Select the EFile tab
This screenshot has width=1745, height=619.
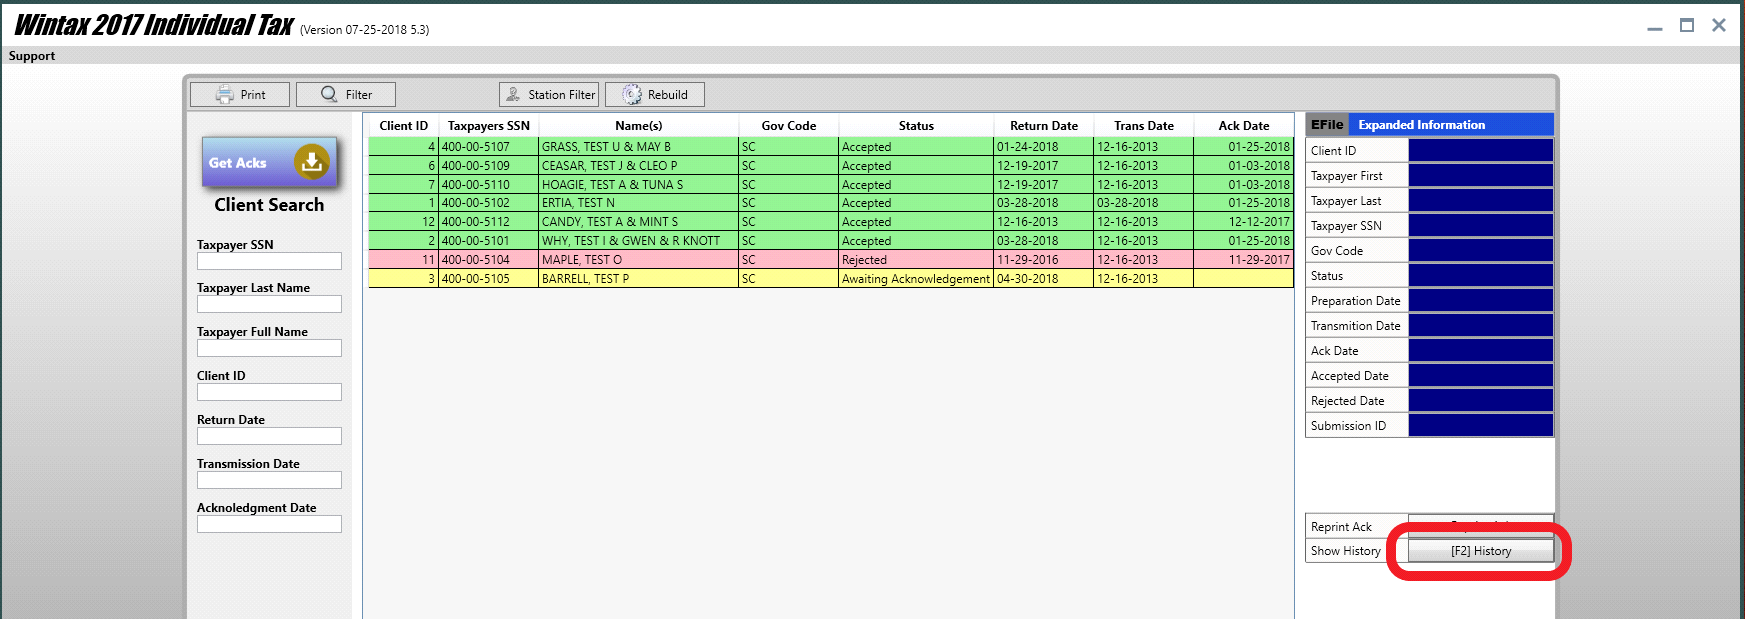point(1327,125)
